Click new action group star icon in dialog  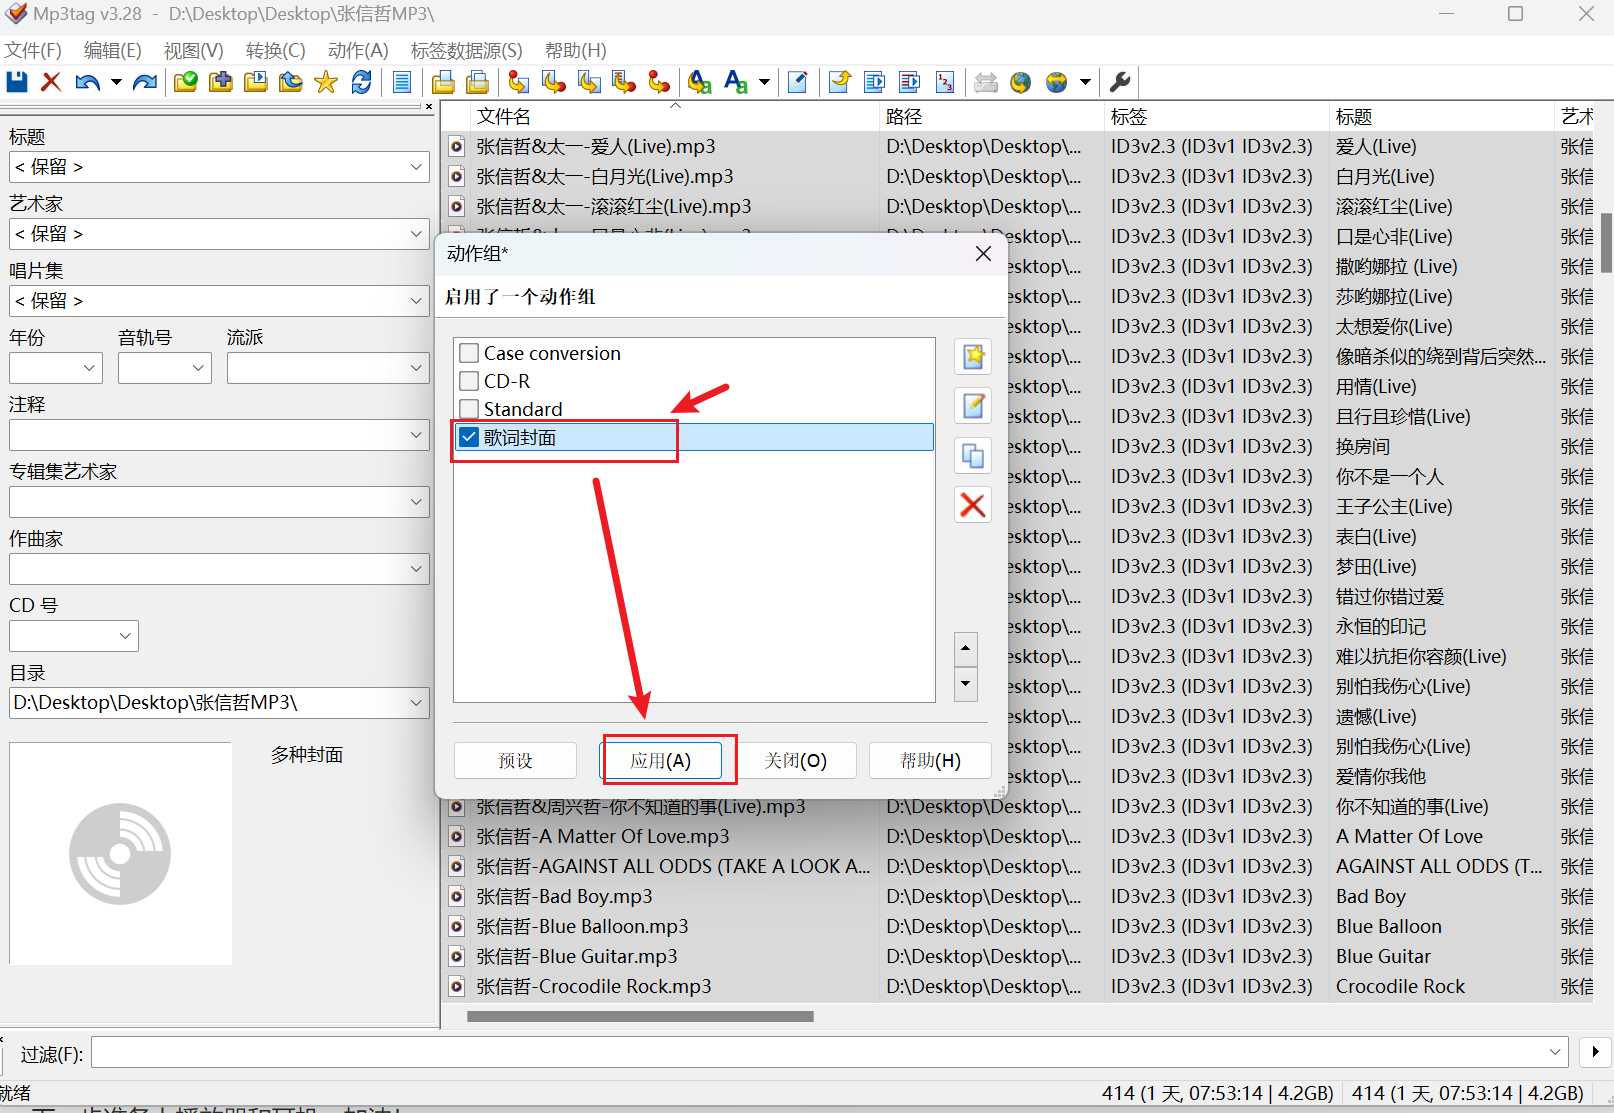pos(973,356)
